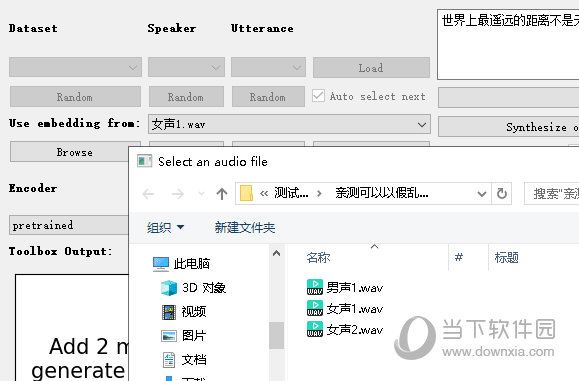
Task: Open the Speaker dropdown
Action: pos(186,67)
